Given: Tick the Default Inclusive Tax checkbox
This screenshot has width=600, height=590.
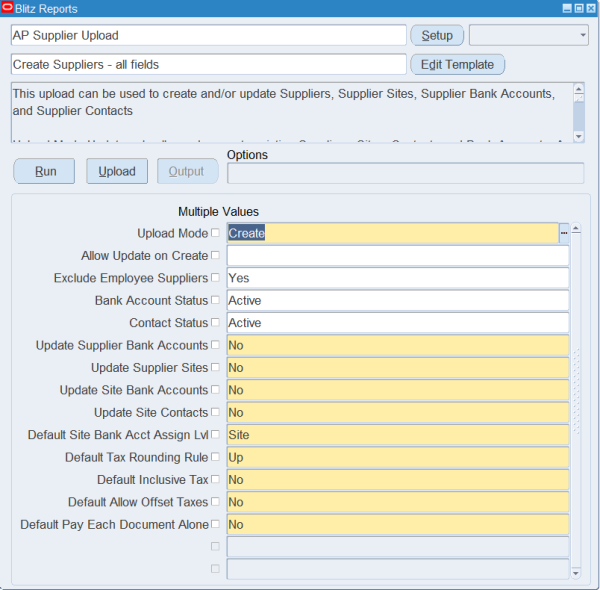Looking at the screenshot, I should pos(215,479).
